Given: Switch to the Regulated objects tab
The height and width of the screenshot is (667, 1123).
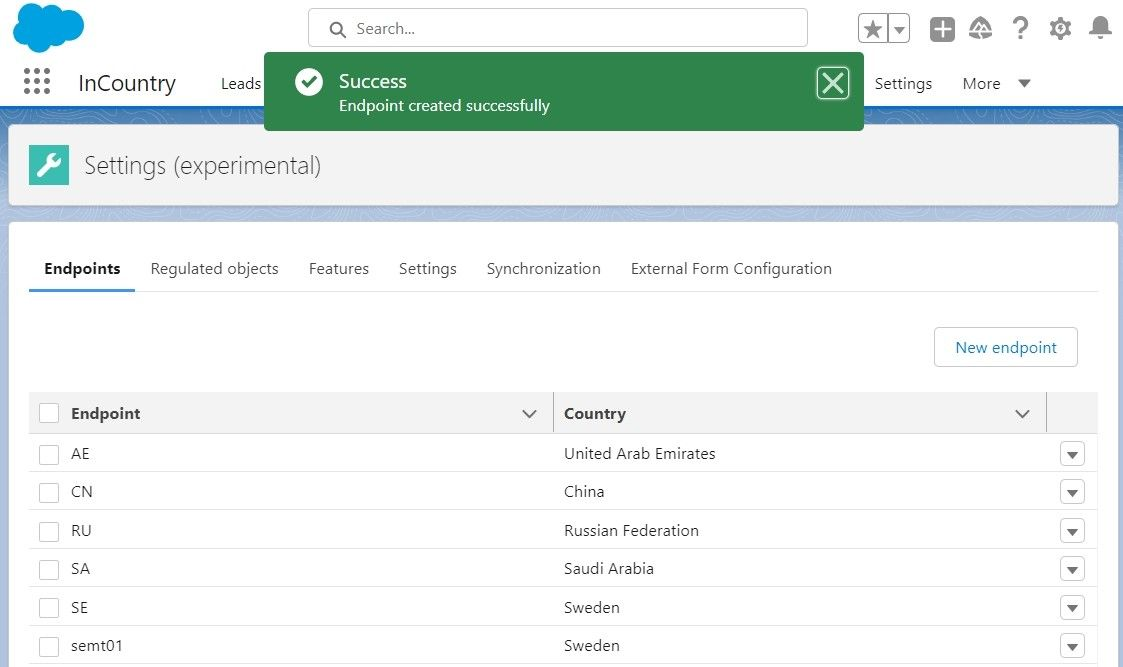Looking at the screenshot, I should [x=214, y=268].
